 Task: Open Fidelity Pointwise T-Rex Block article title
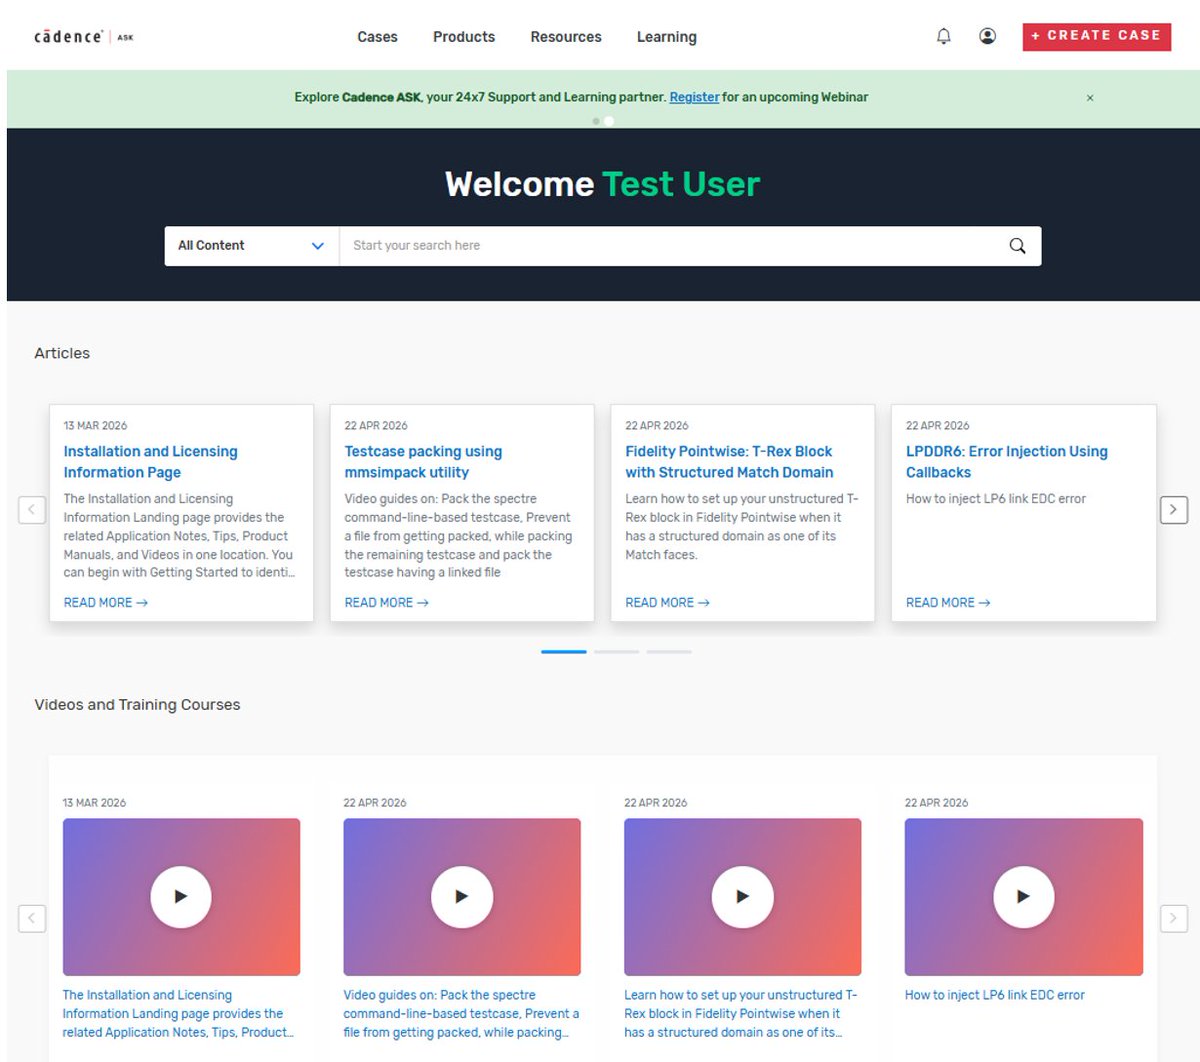[730, 462]
